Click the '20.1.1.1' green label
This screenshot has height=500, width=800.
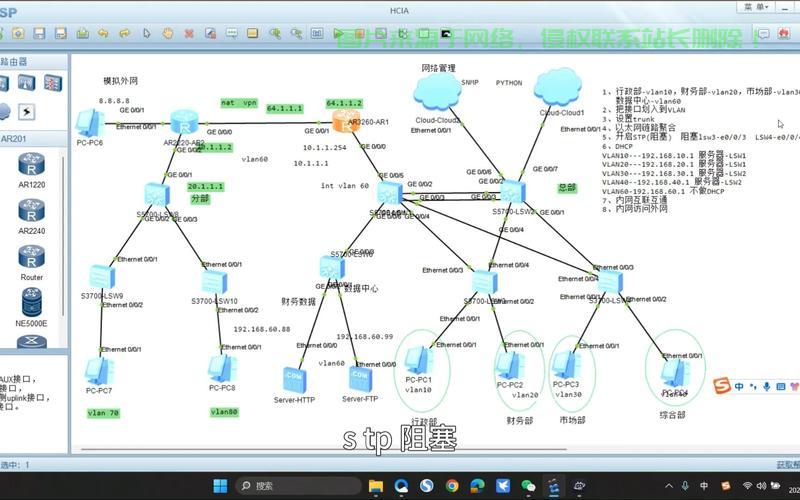(206, 187)
